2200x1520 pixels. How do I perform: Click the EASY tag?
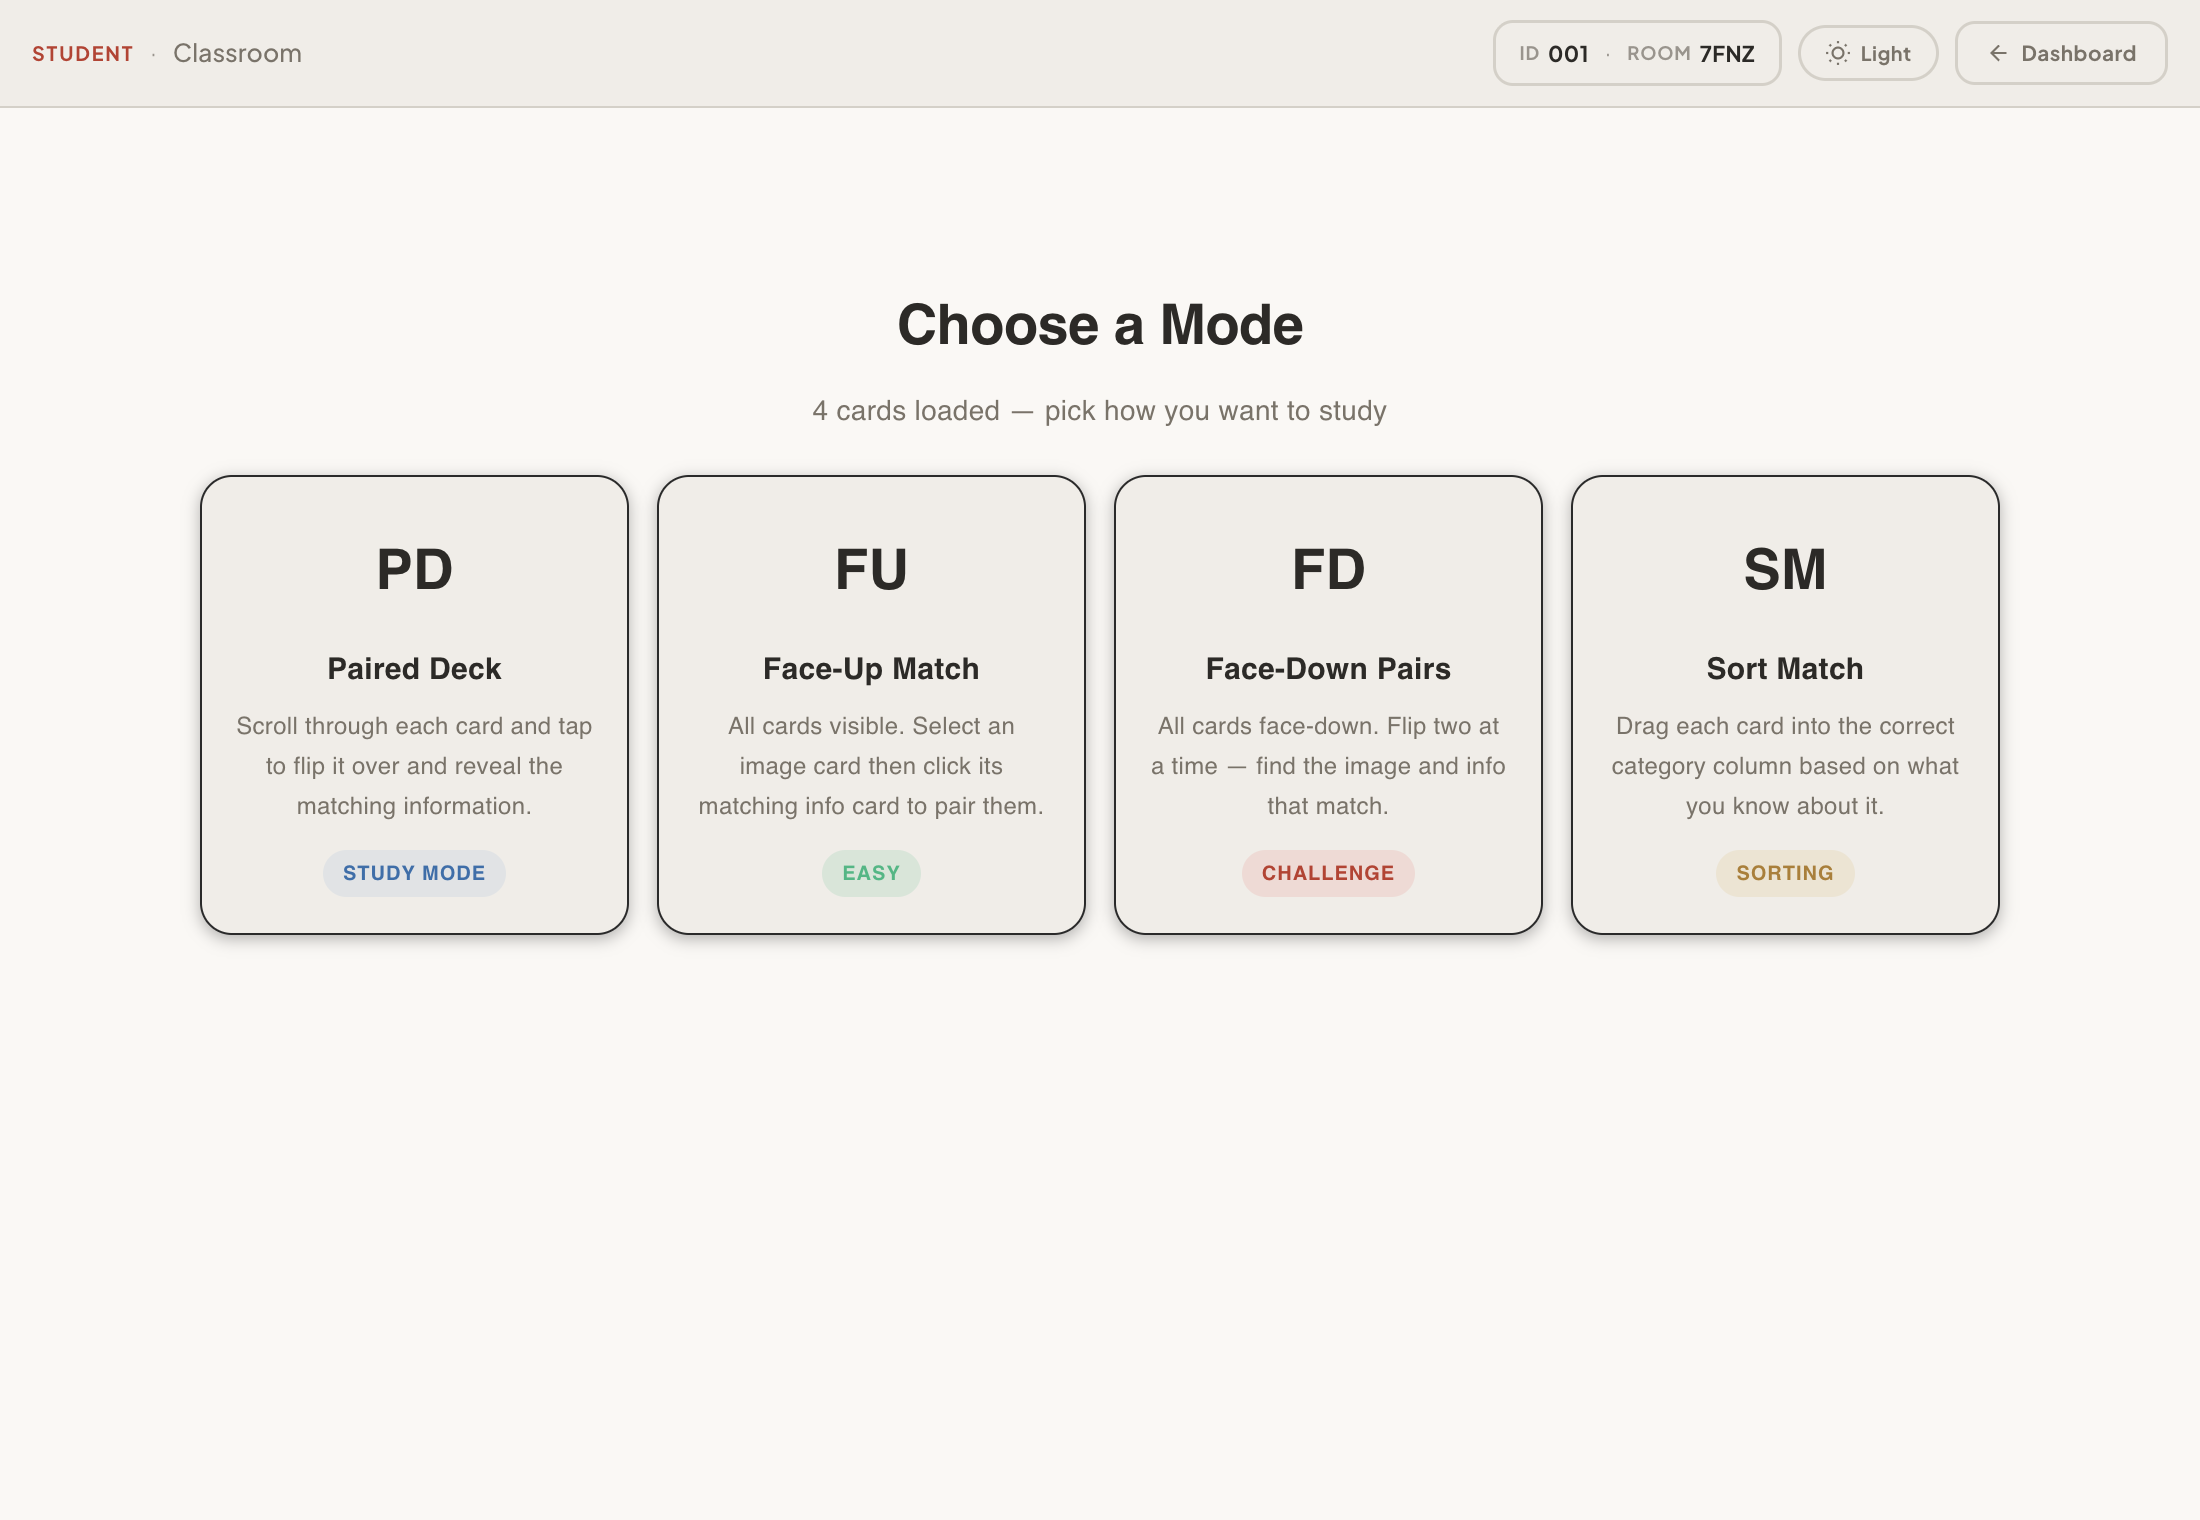point(871,873)
